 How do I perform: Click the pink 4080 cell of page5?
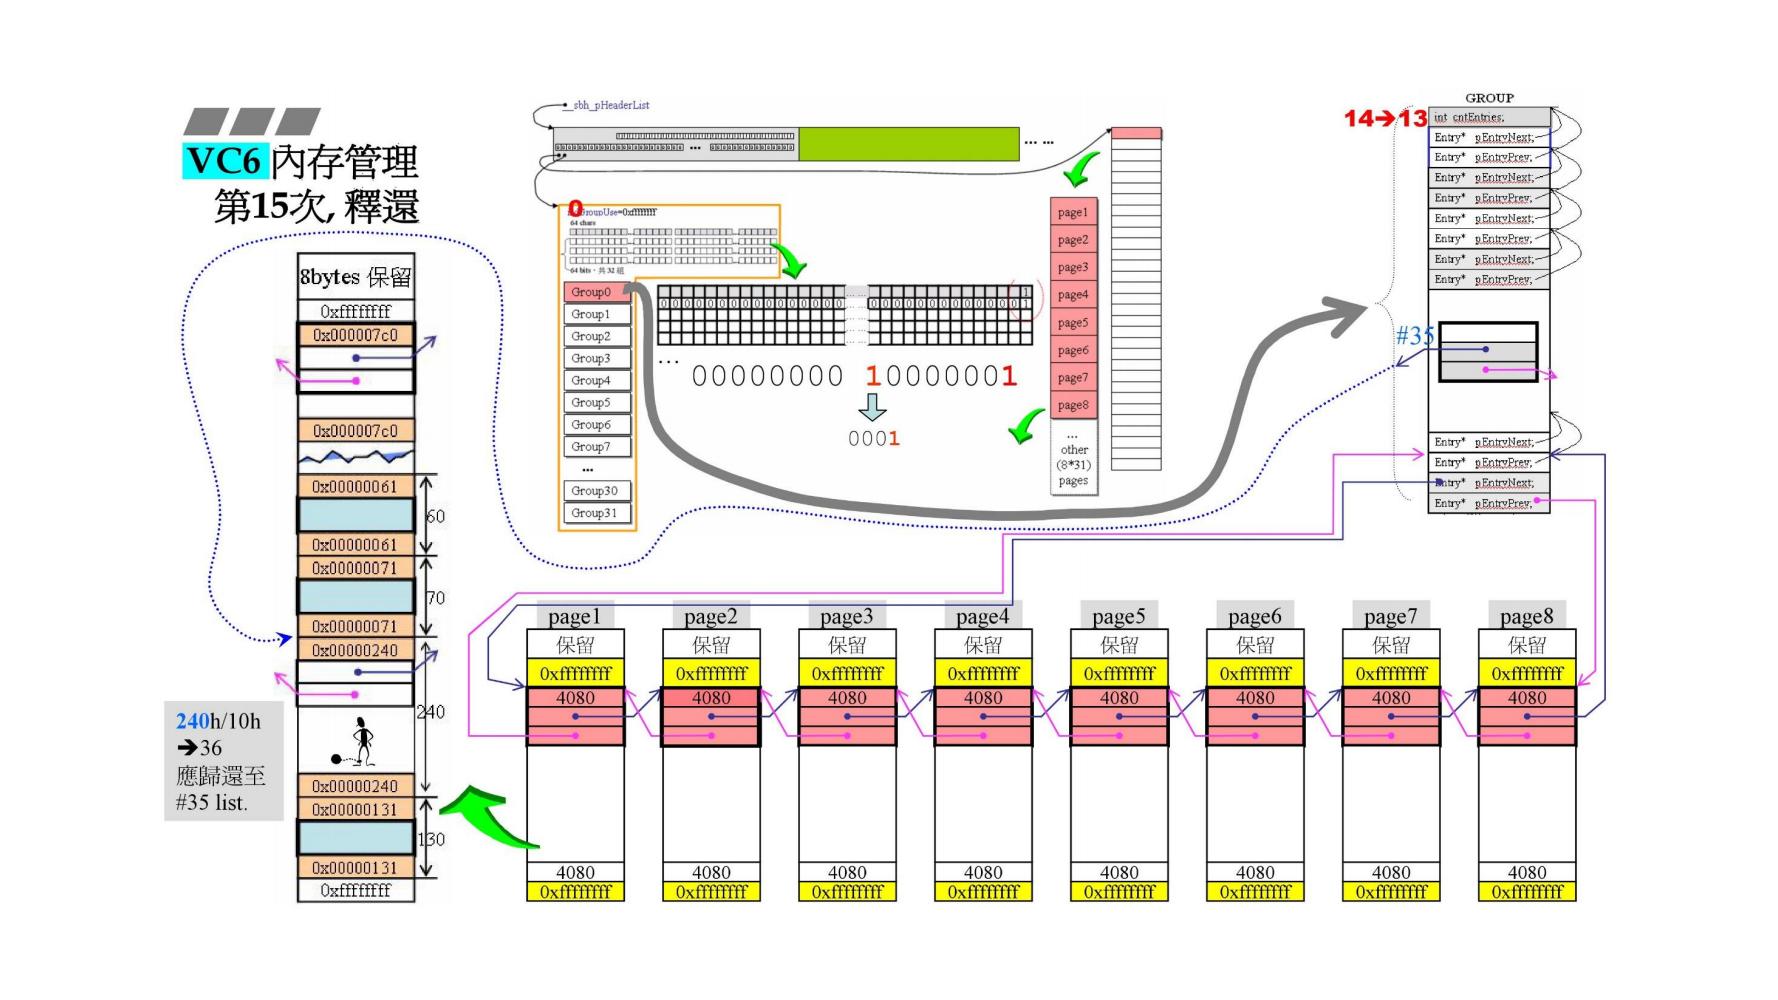pyautogui.click(x=1119, y=698)
